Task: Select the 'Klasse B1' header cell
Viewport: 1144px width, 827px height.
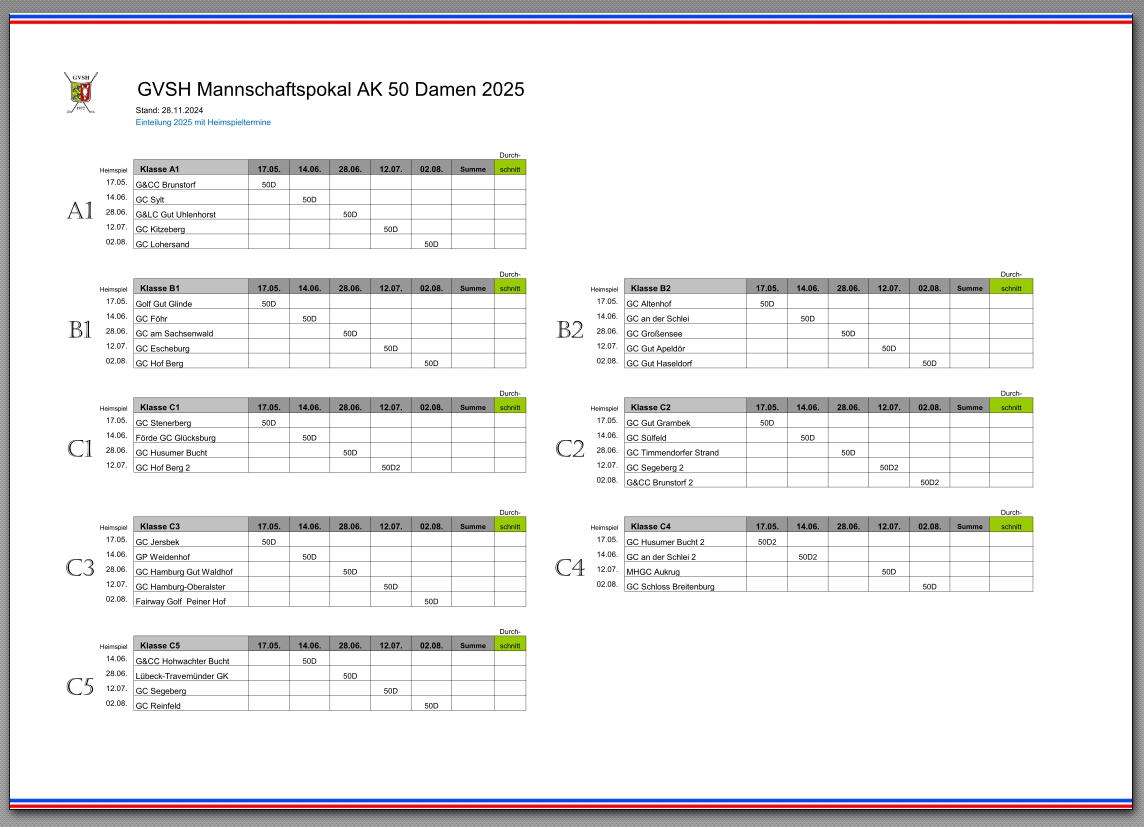Action: point(191,287)
